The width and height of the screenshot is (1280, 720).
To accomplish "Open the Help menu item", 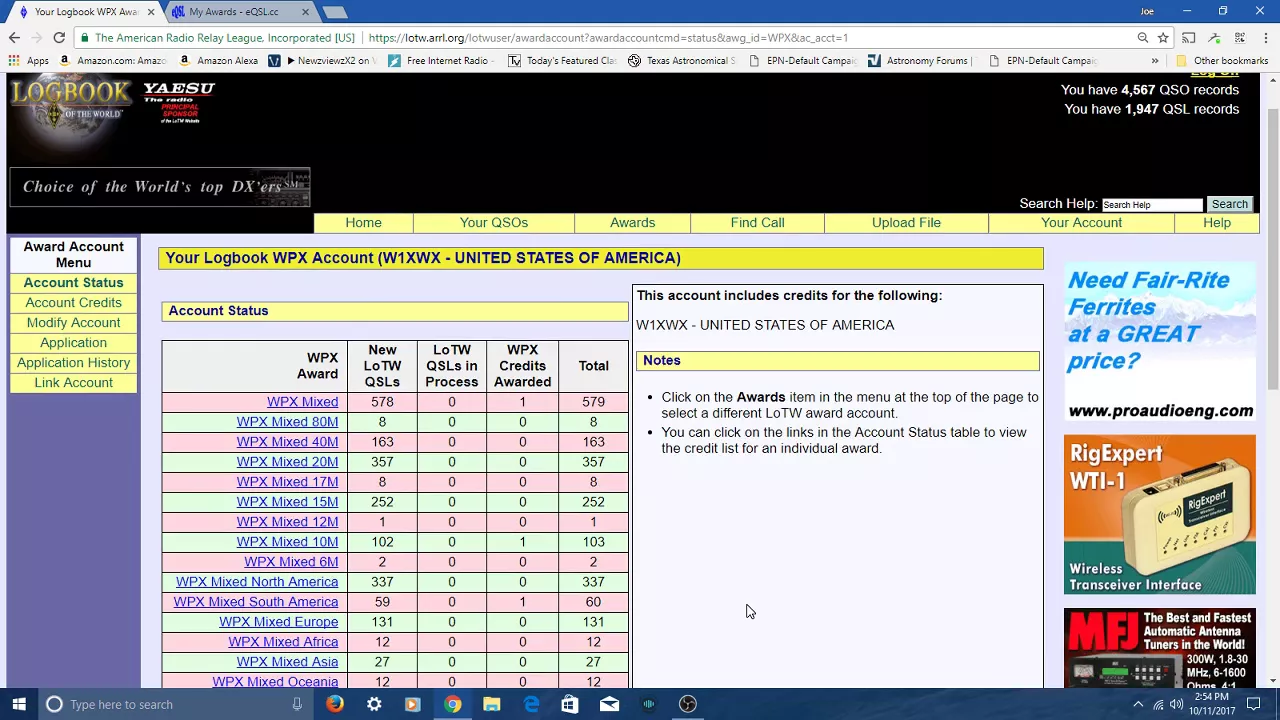I will (1217, 223).
